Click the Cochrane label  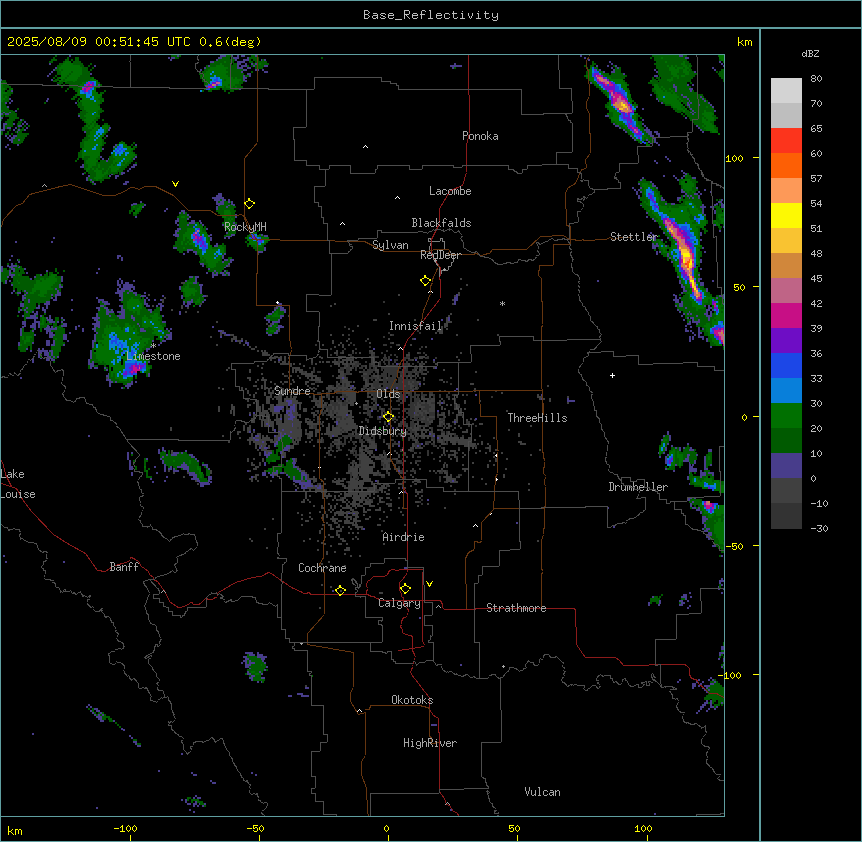click(x=322, y=568)
